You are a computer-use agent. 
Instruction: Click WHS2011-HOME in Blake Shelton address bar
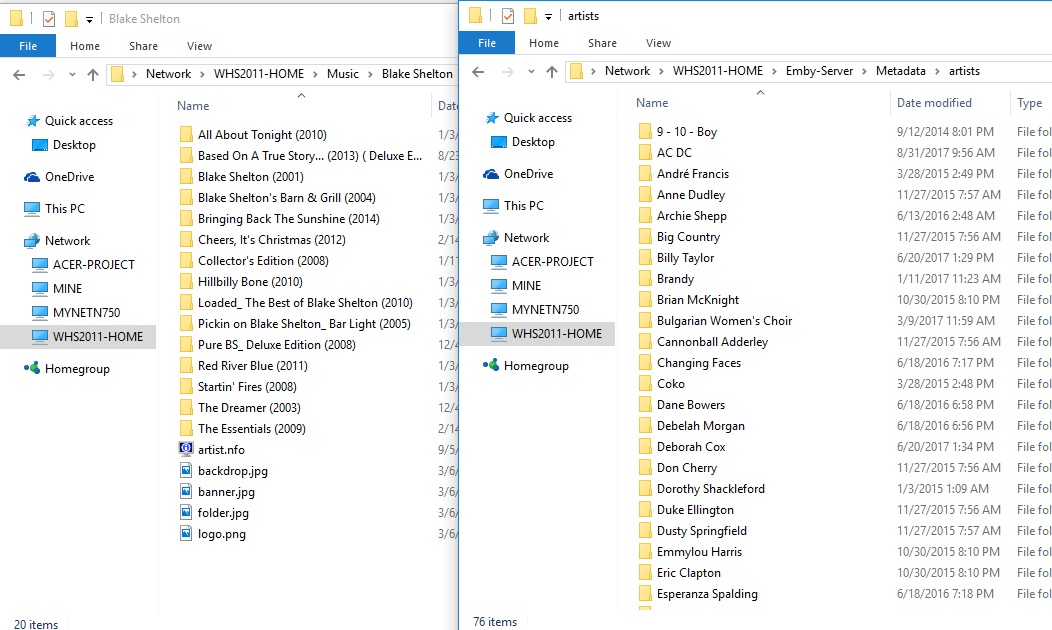[259, 74]
